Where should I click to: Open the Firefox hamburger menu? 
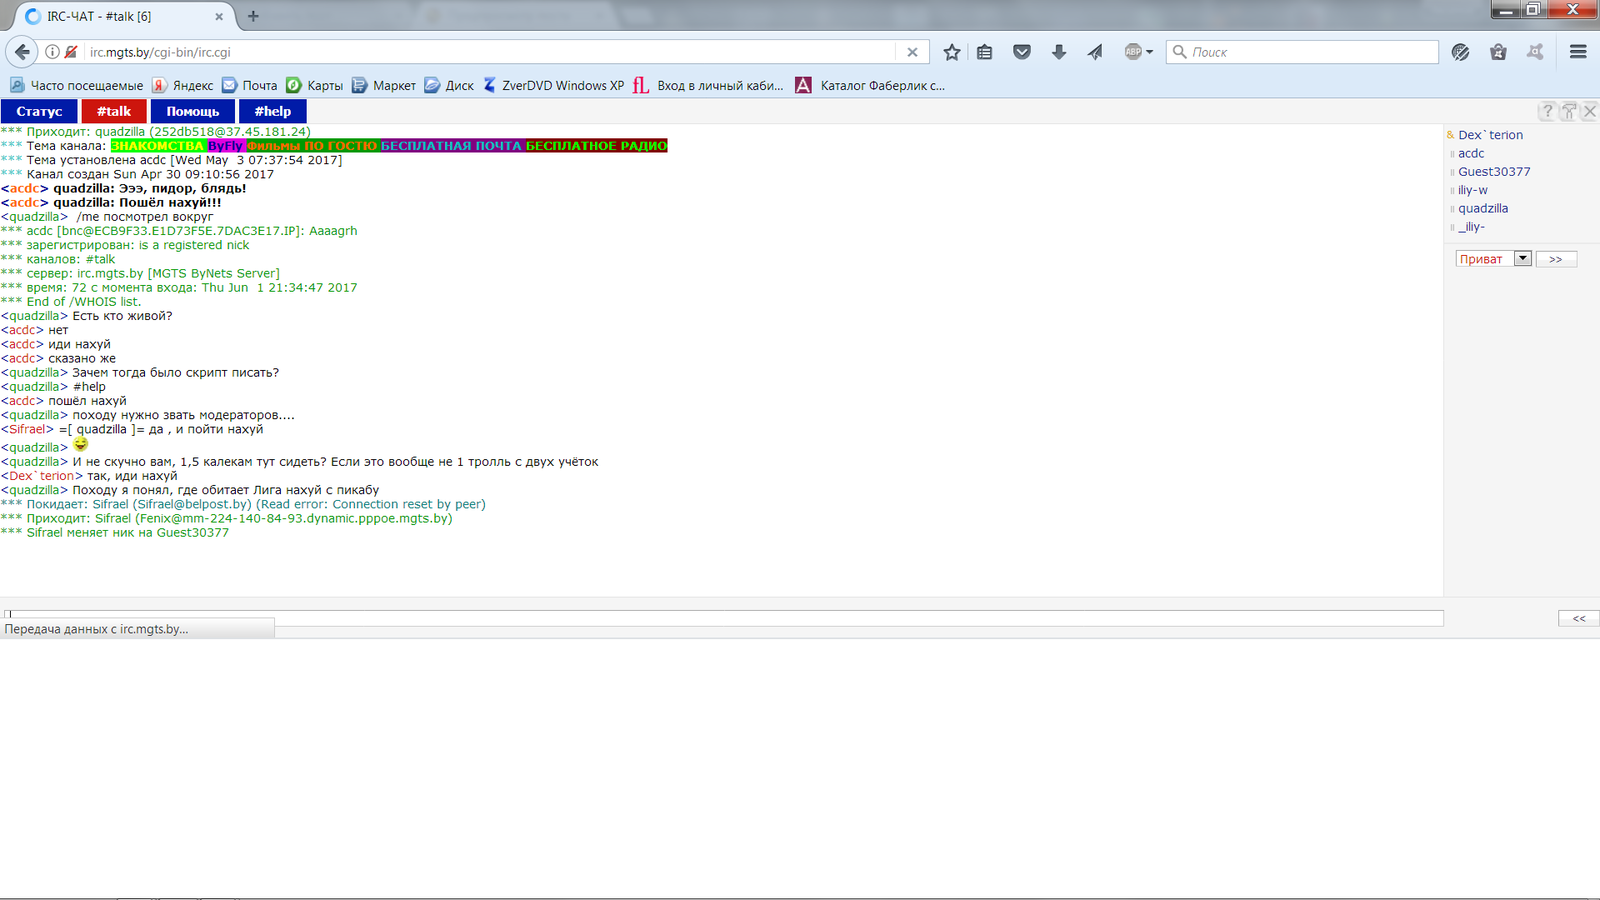point(1578,52)
